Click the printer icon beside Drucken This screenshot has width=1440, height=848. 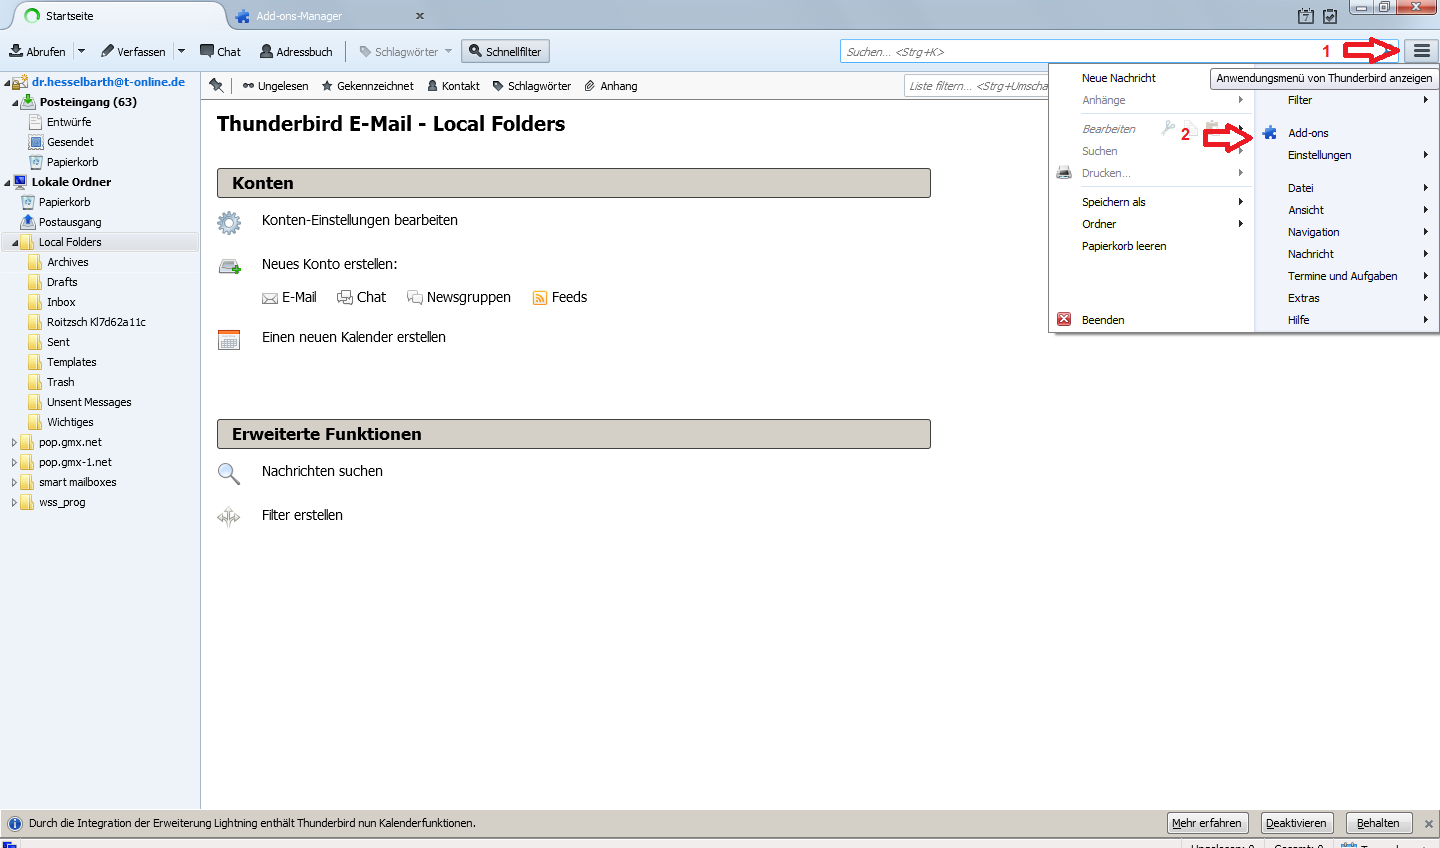(x=1064, y=172)
